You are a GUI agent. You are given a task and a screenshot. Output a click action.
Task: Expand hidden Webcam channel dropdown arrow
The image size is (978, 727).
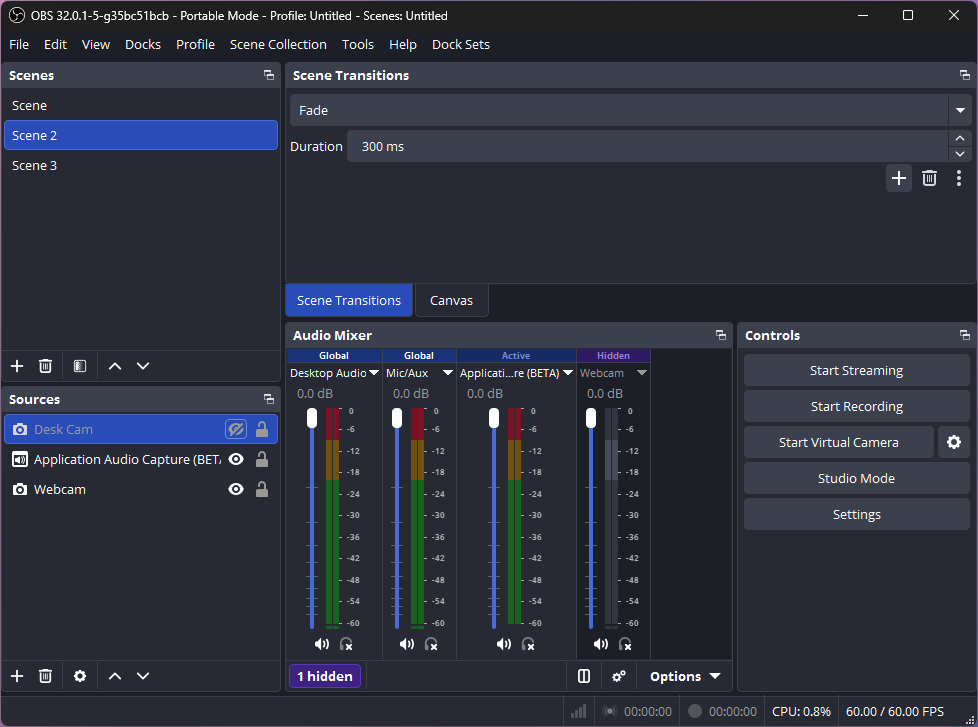click(x=642, y=373)
